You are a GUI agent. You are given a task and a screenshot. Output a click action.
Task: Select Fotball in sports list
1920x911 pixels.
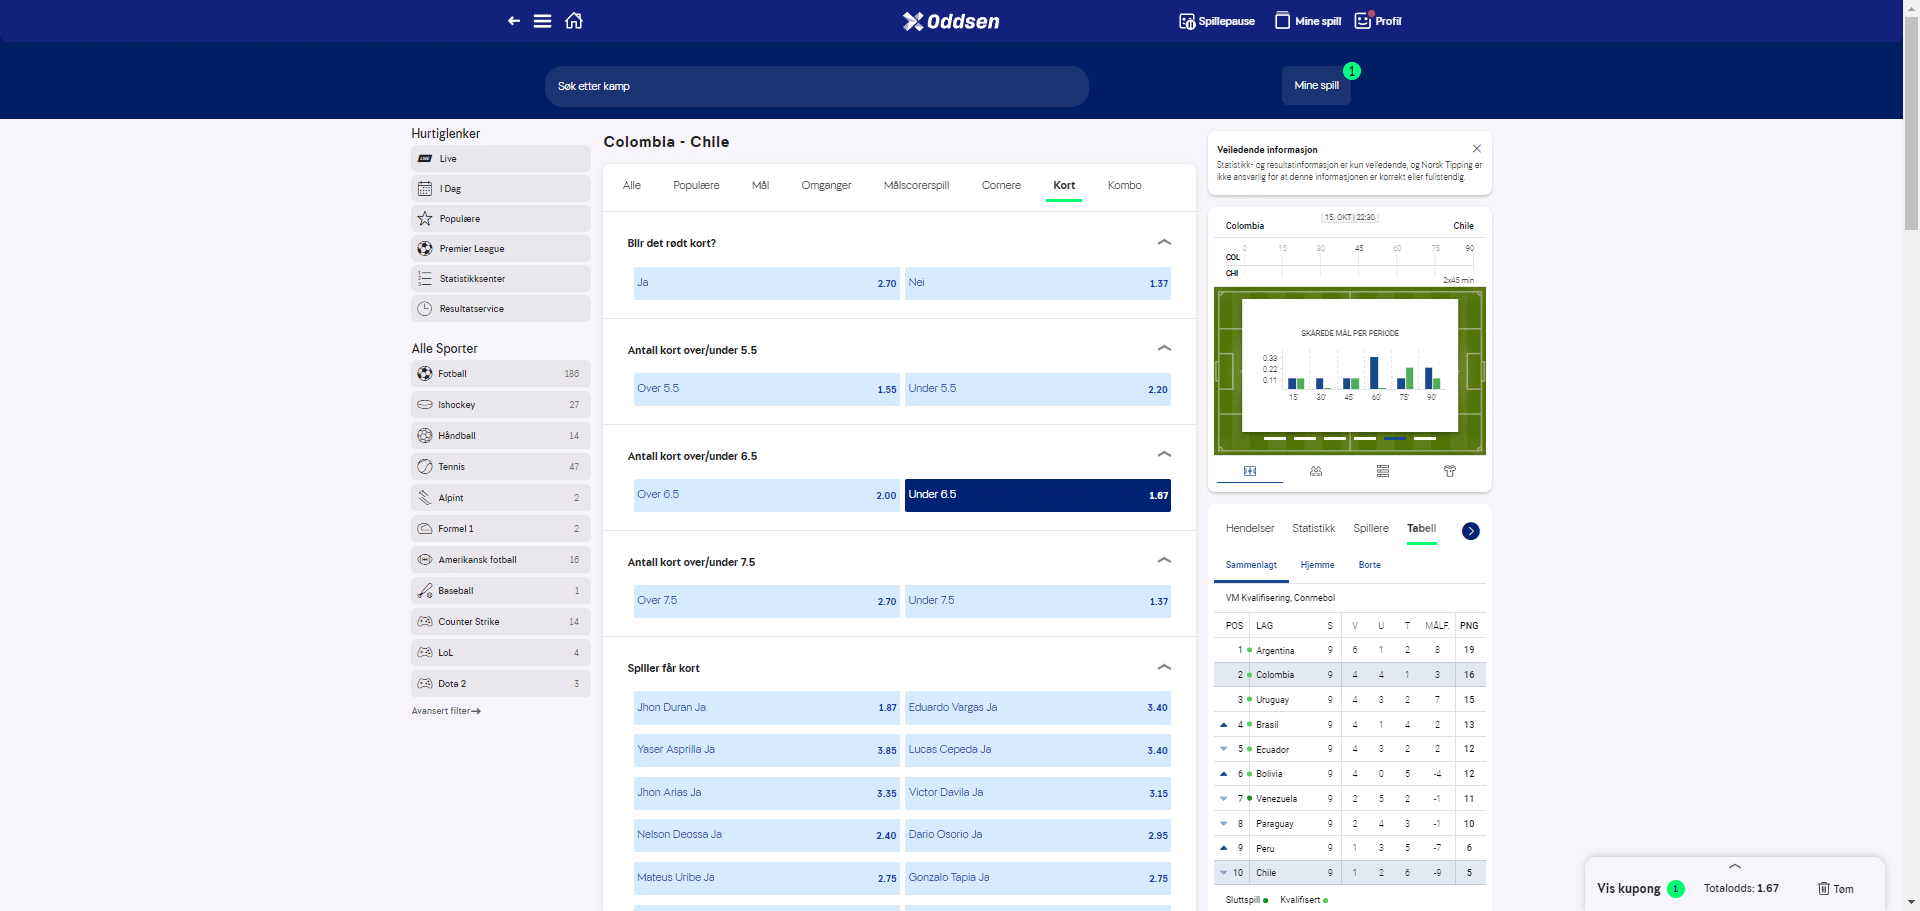pos(501,374)
